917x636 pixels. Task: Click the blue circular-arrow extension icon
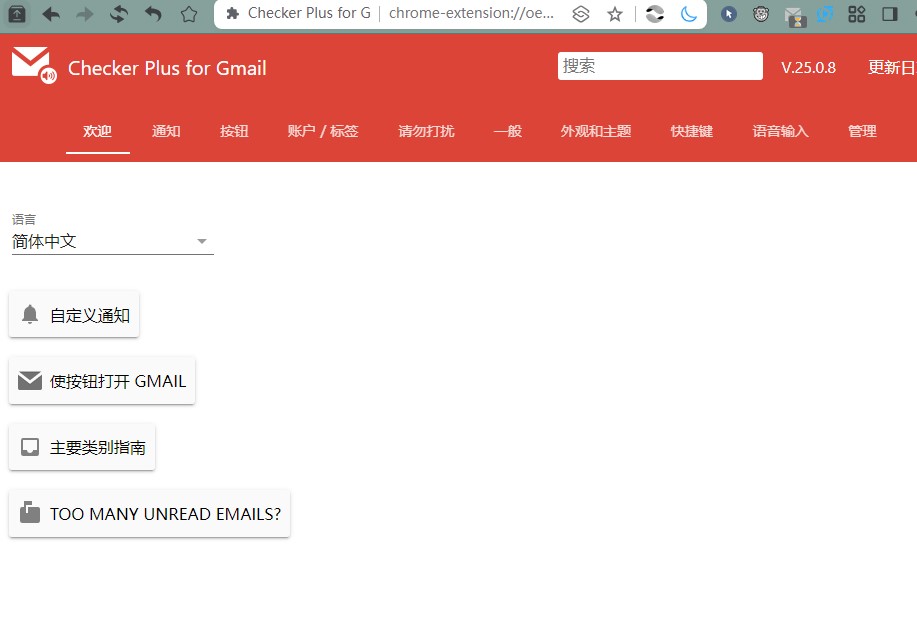coord(825,14)
